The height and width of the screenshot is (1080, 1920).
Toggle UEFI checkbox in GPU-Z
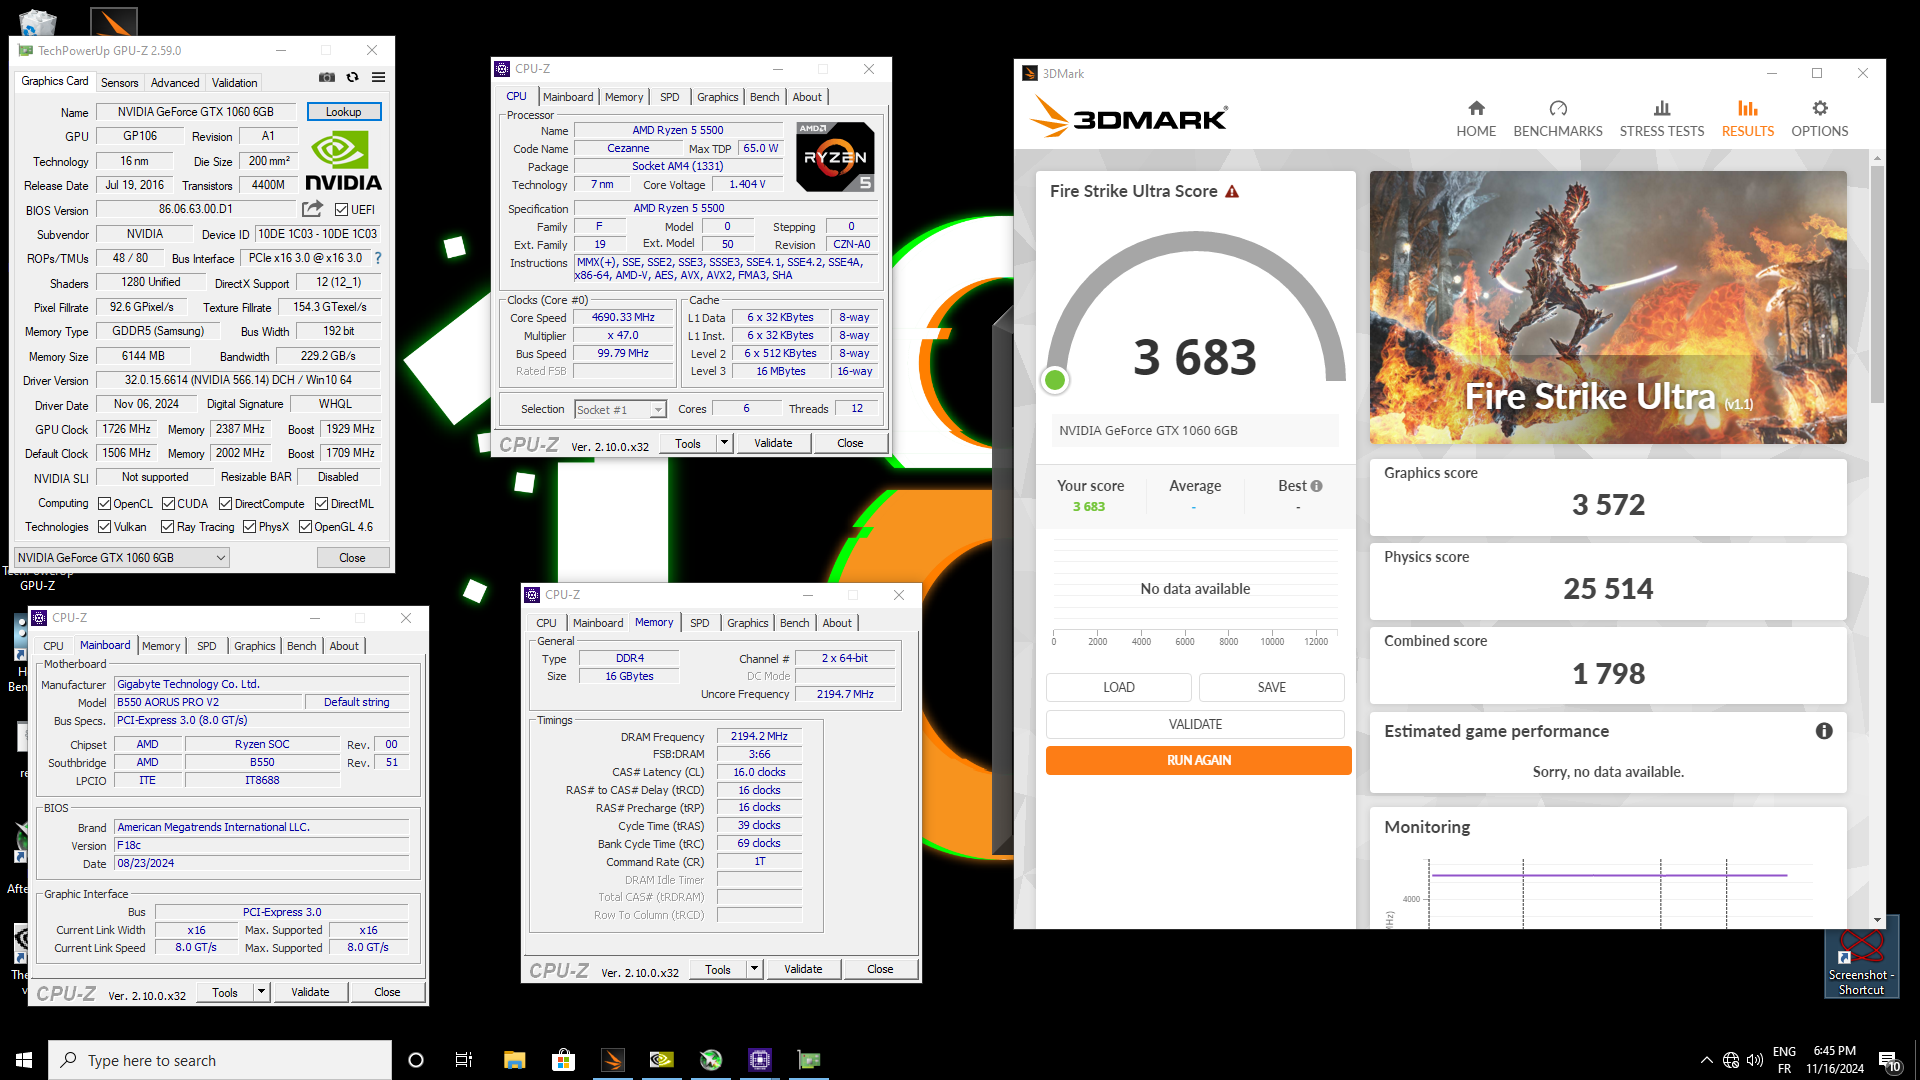pos(342,209)
